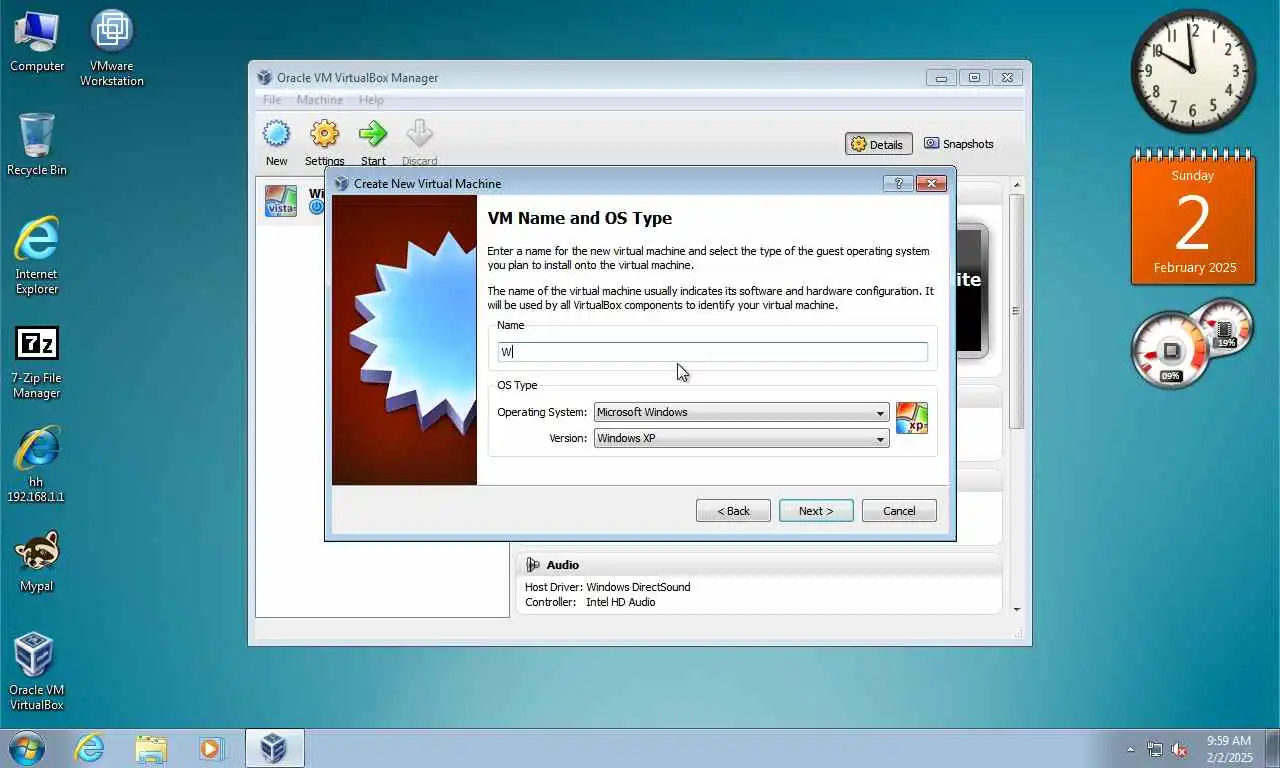Click the network tray icon
The image size is (1280, 768).
pos(1155,749)
